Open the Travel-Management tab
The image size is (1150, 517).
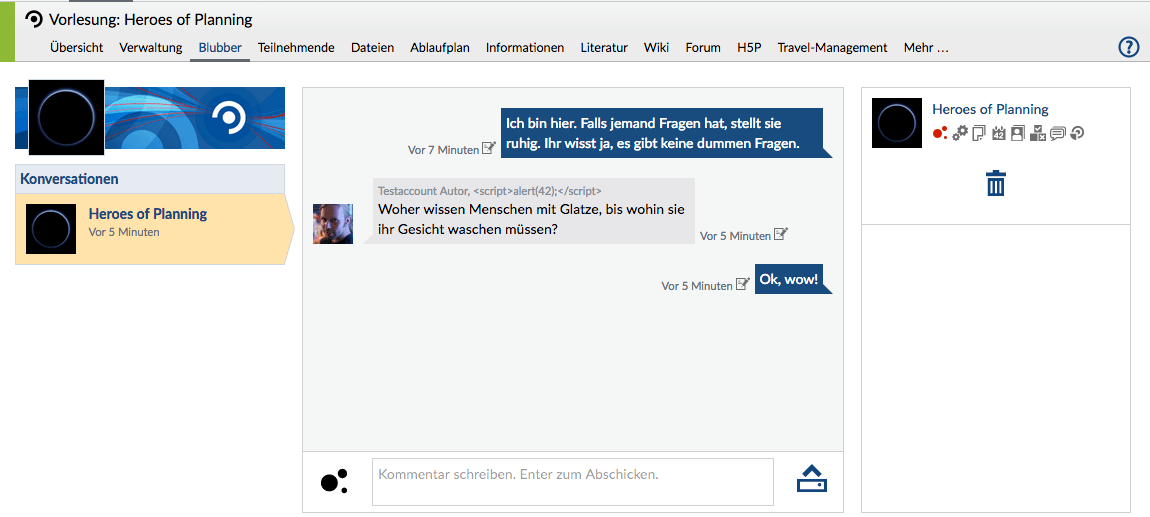(832, 48)
